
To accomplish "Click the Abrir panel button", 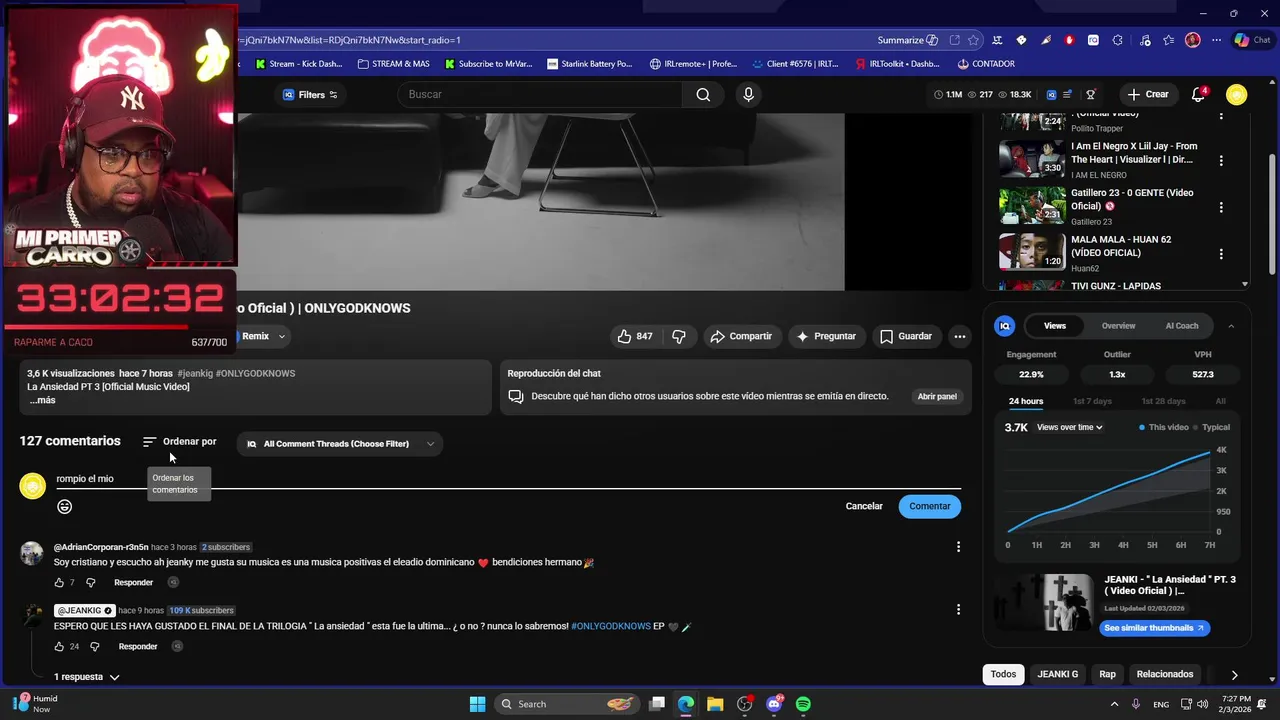I will click(x=937, y=396).
